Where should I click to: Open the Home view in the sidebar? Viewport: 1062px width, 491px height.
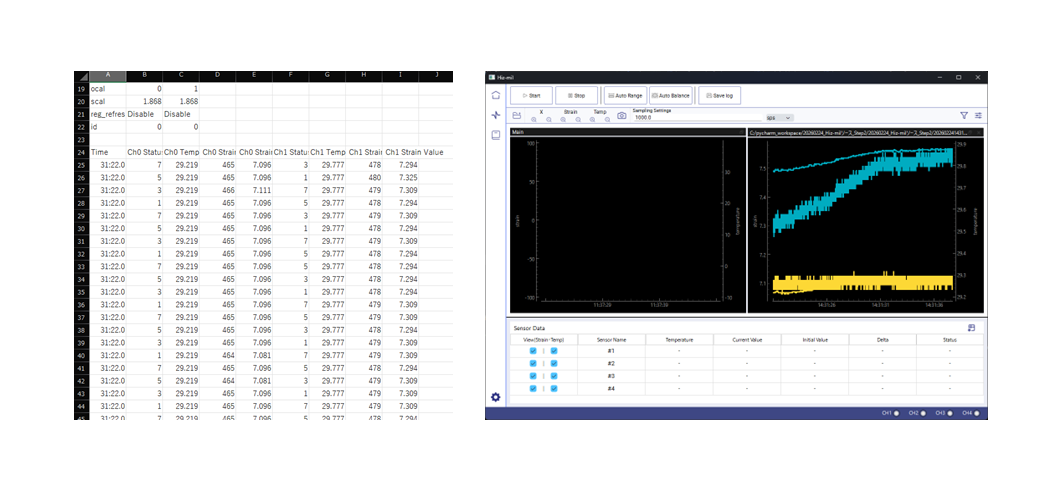pyautogui.click(x=495, y=95)
